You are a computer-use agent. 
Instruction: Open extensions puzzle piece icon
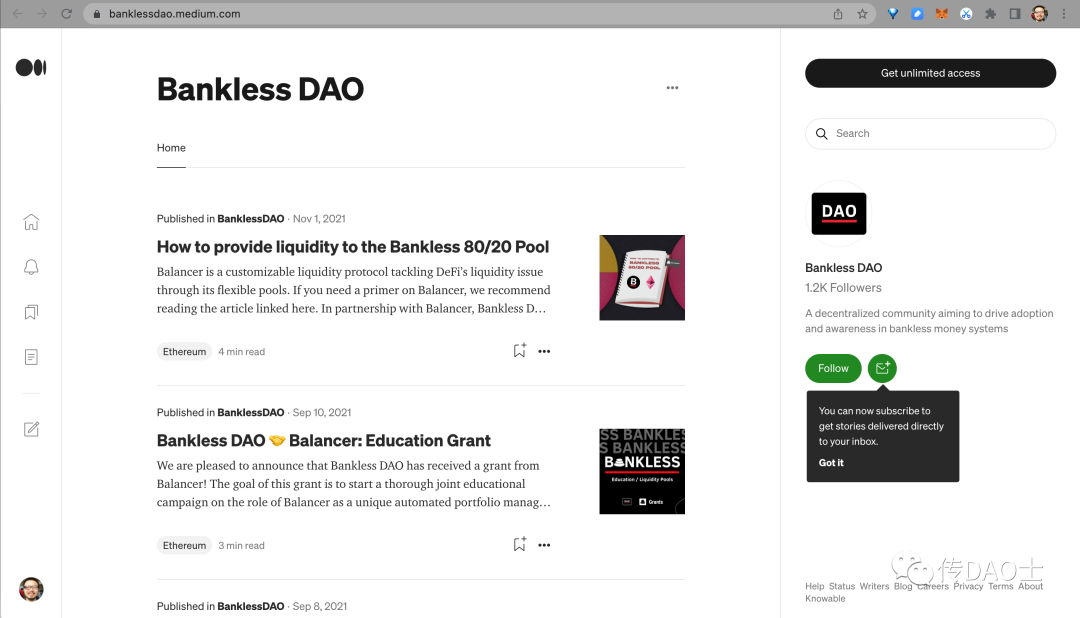[x=990, y=14]
